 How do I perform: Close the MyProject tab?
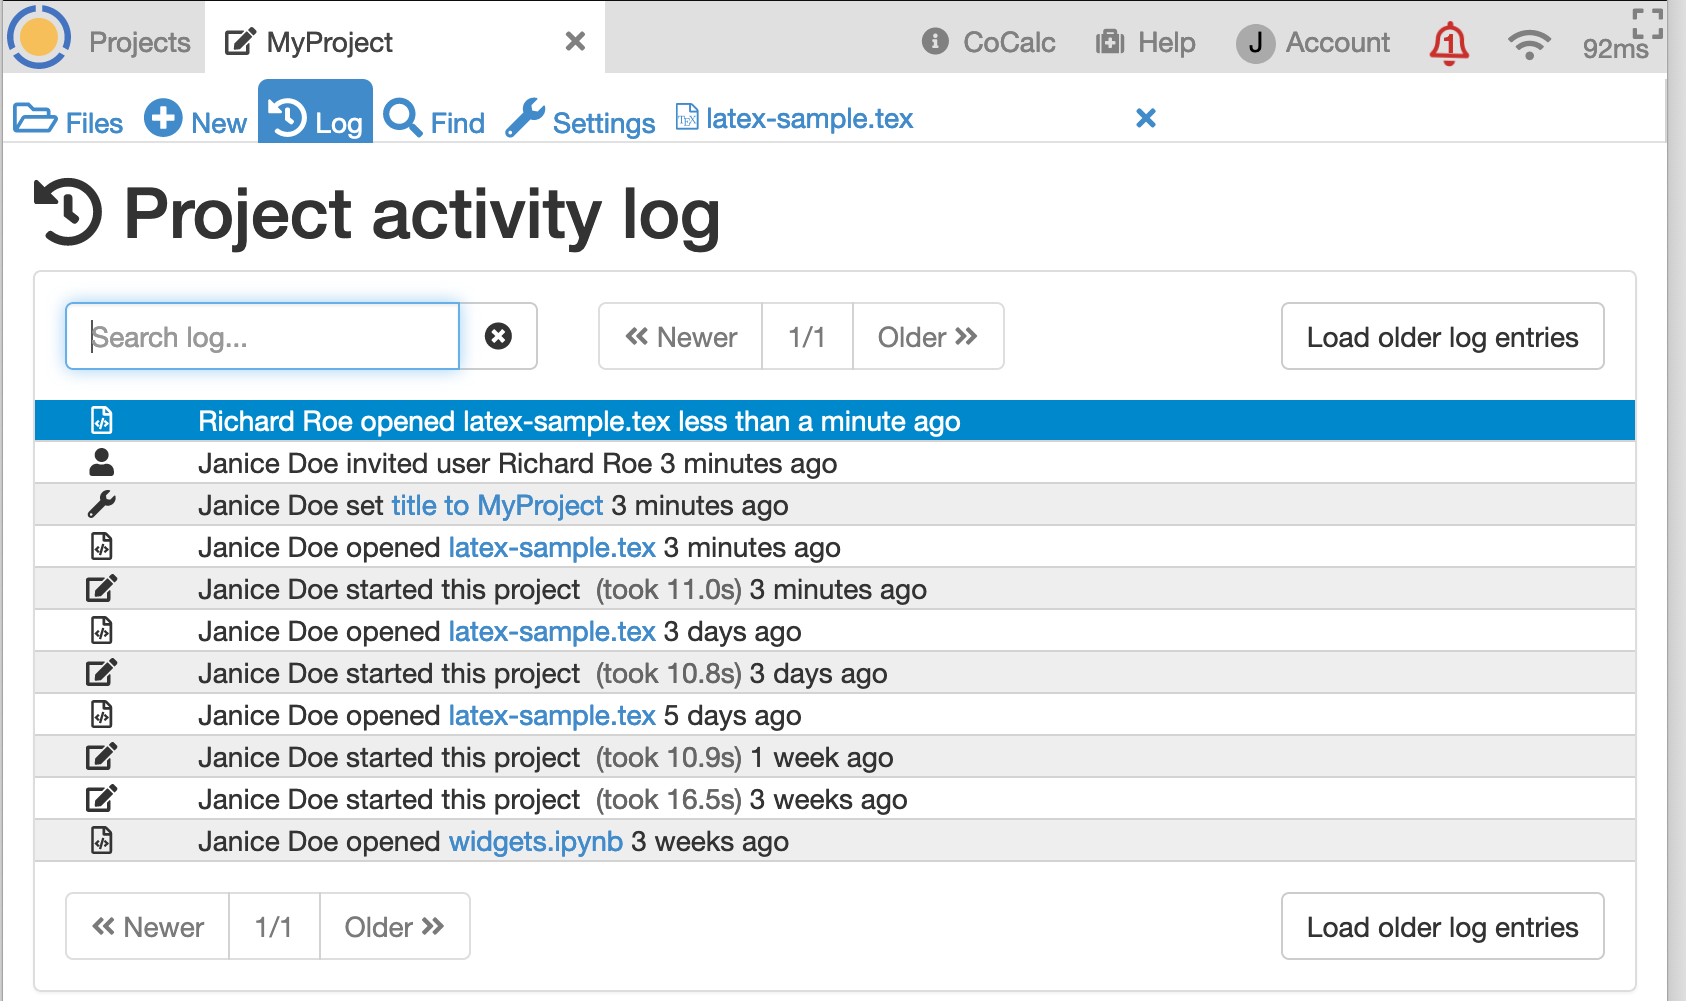click(575, 41)
